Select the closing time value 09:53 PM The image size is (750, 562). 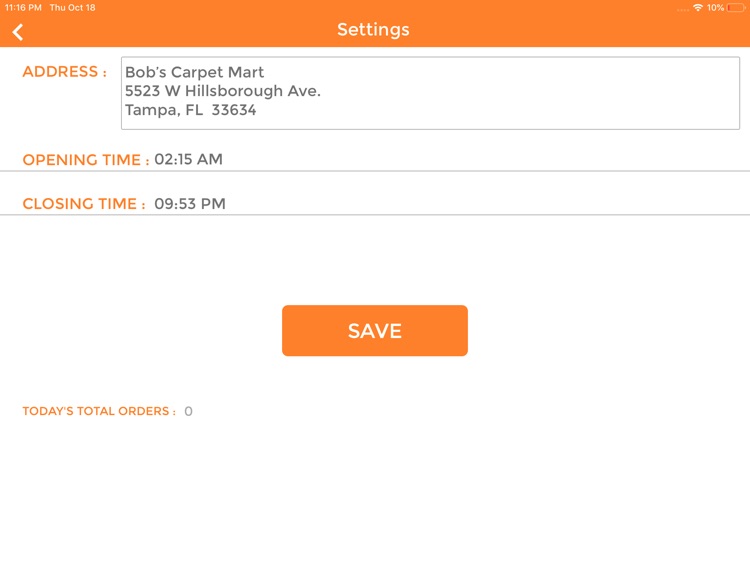190,204
